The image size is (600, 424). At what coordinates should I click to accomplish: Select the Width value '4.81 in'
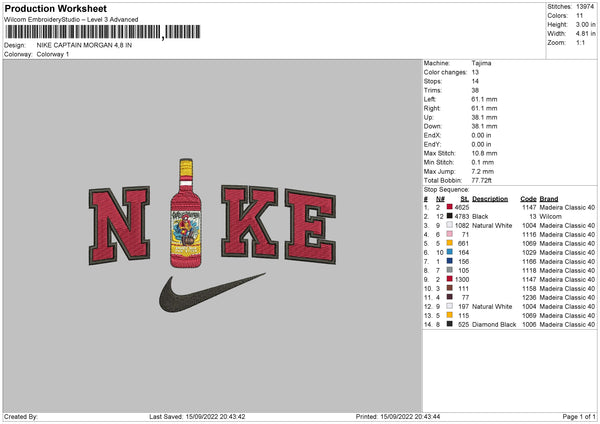[x=585, y=34]
